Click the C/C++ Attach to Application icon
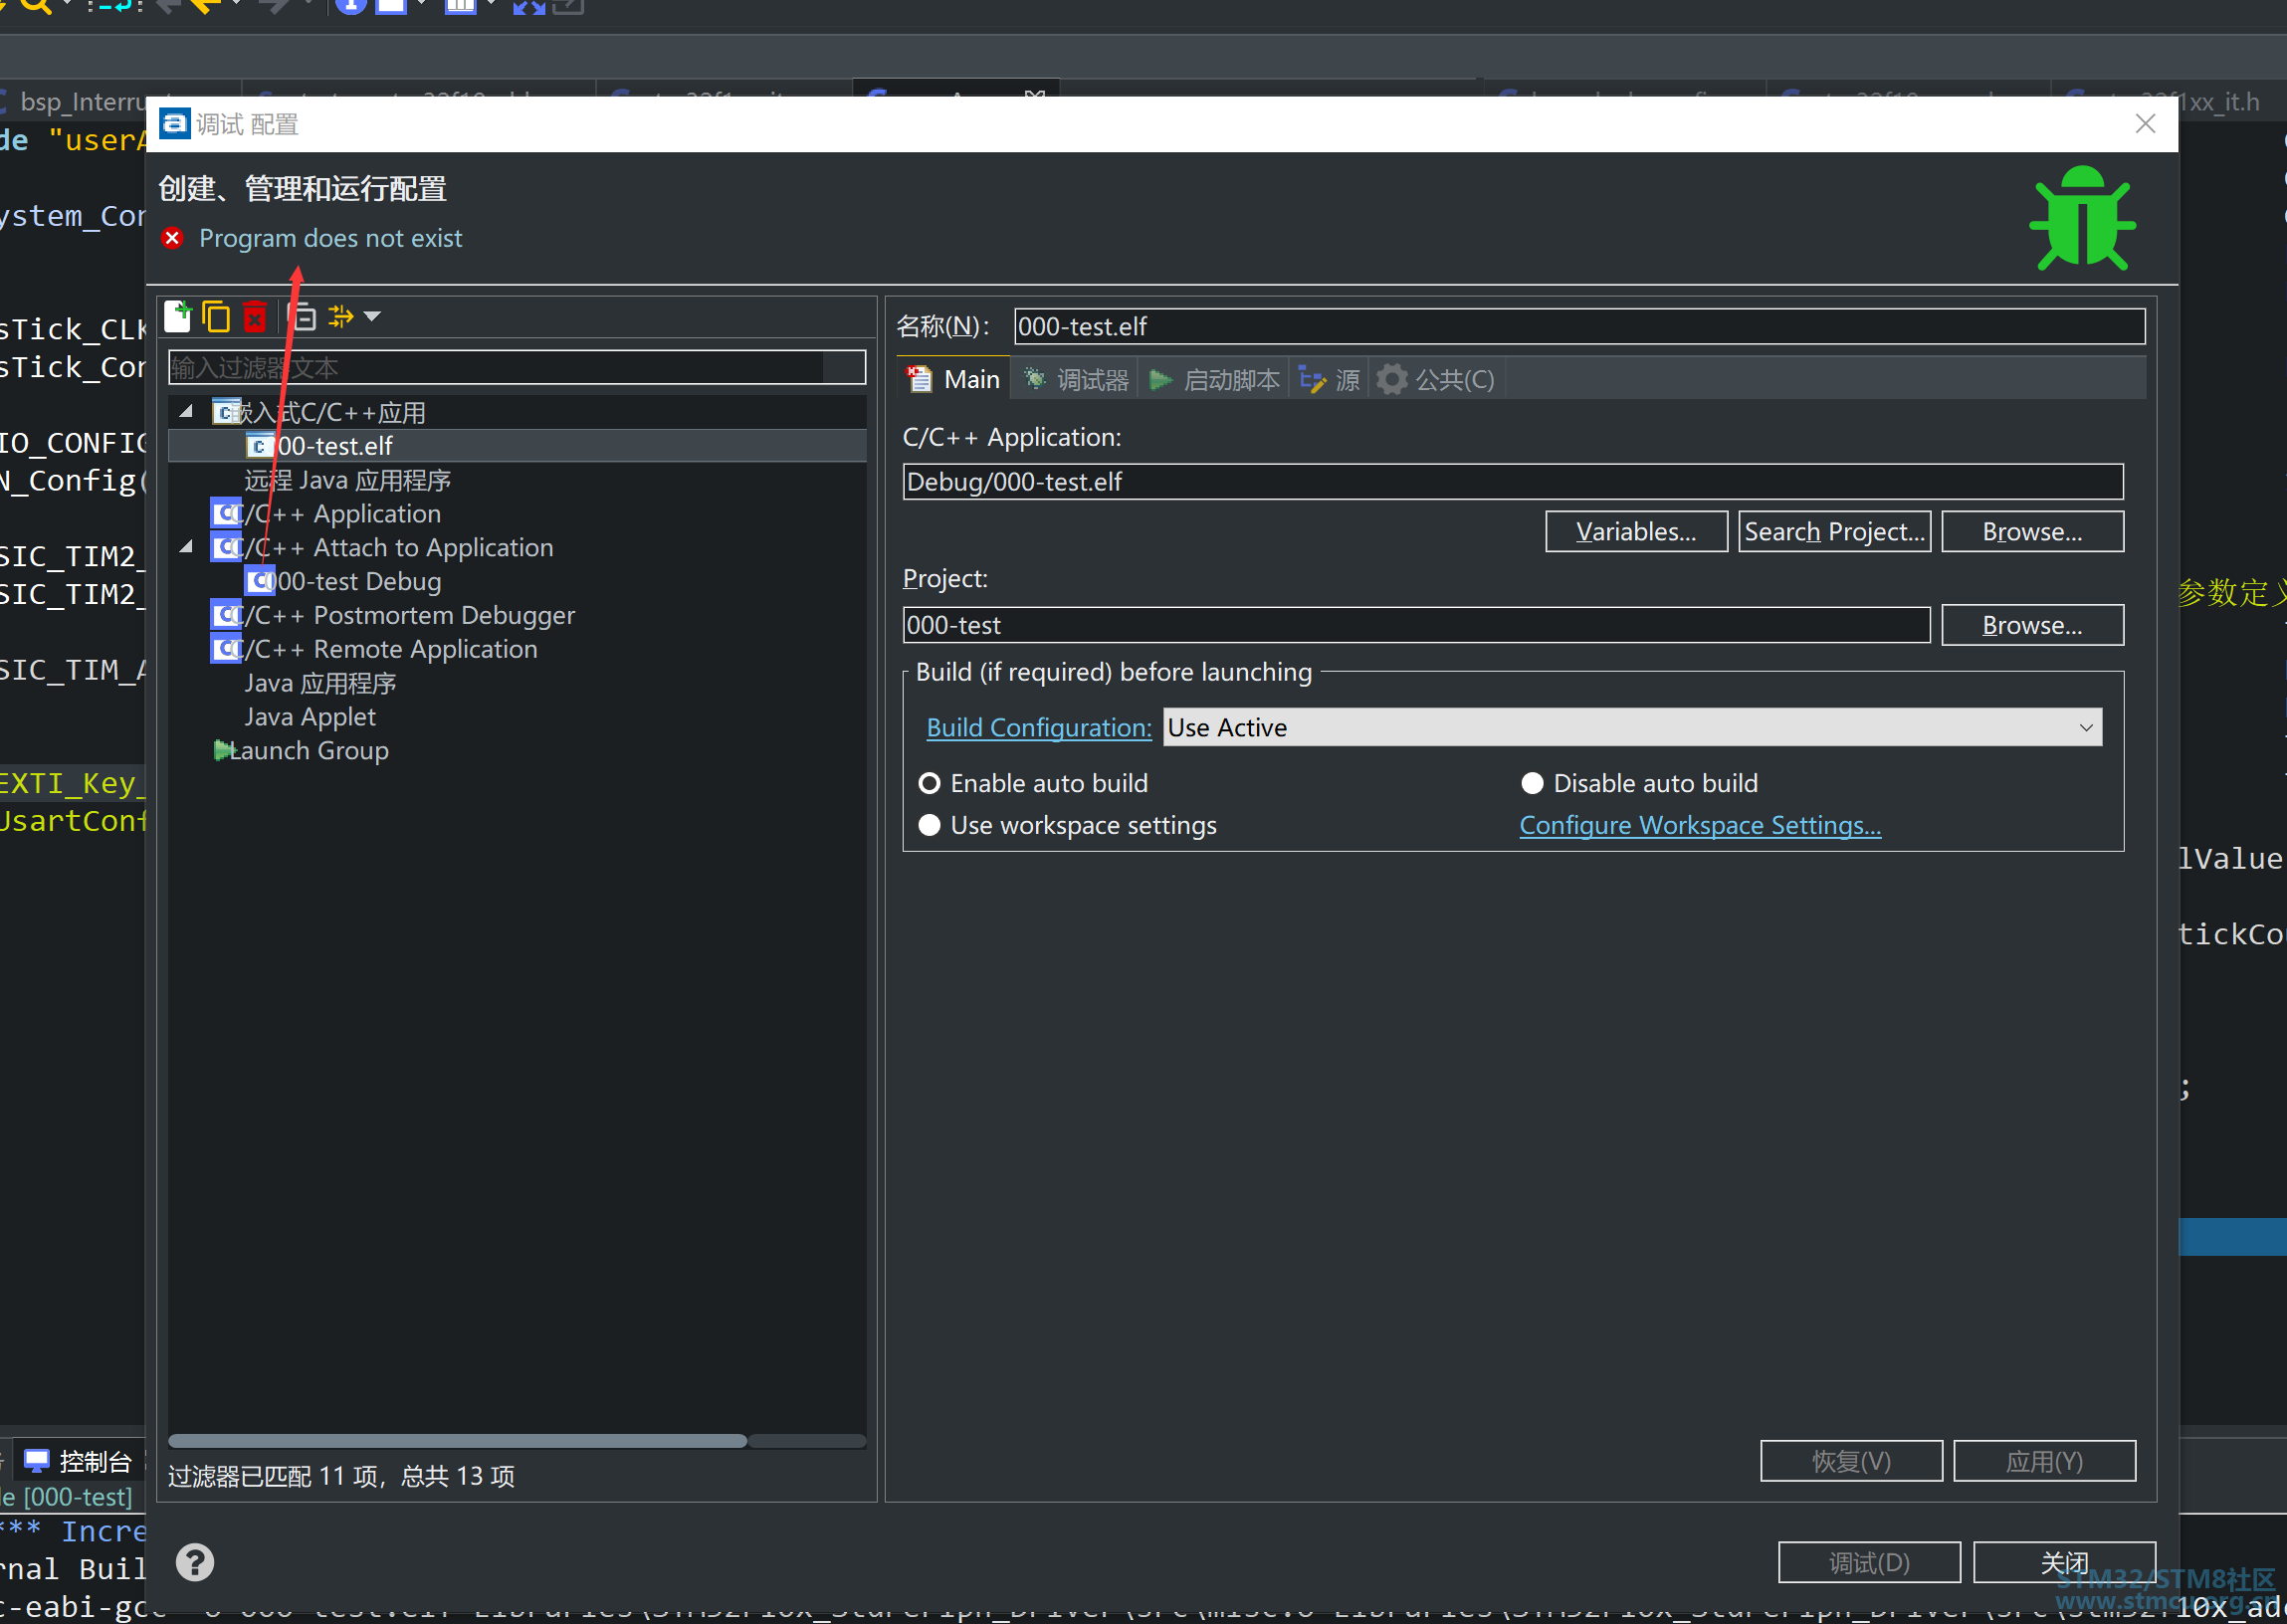 226,547
